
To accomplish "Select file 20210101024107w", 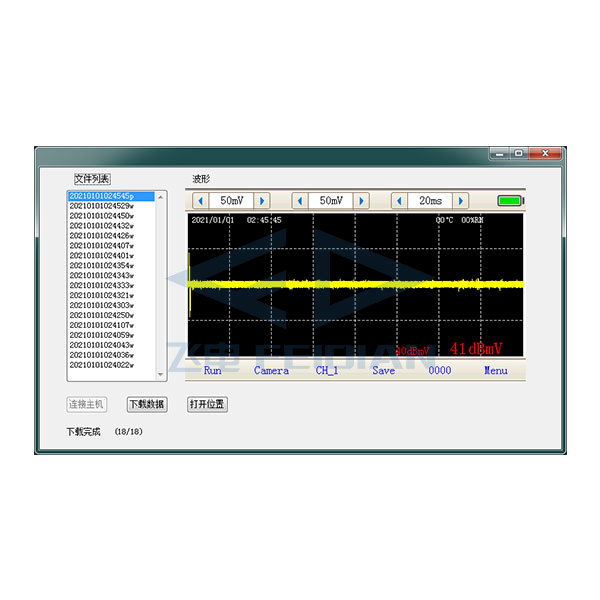I will (x=111, y=325).
